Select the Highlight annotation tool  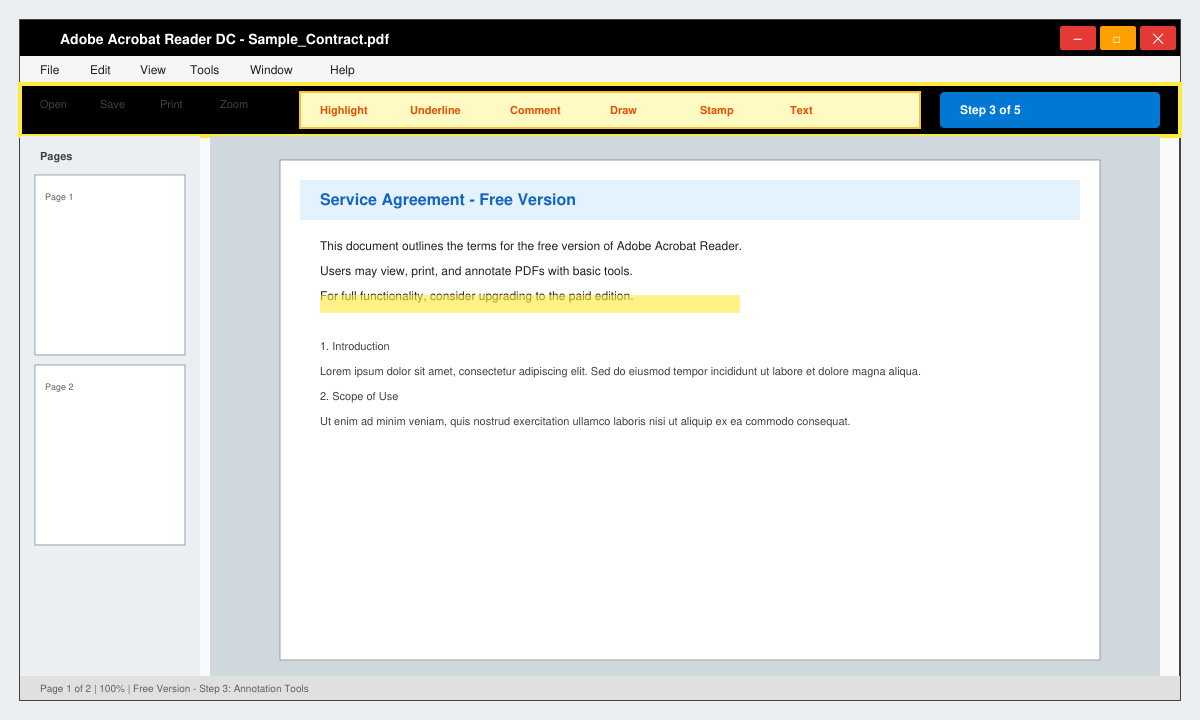tap(344, 110)
